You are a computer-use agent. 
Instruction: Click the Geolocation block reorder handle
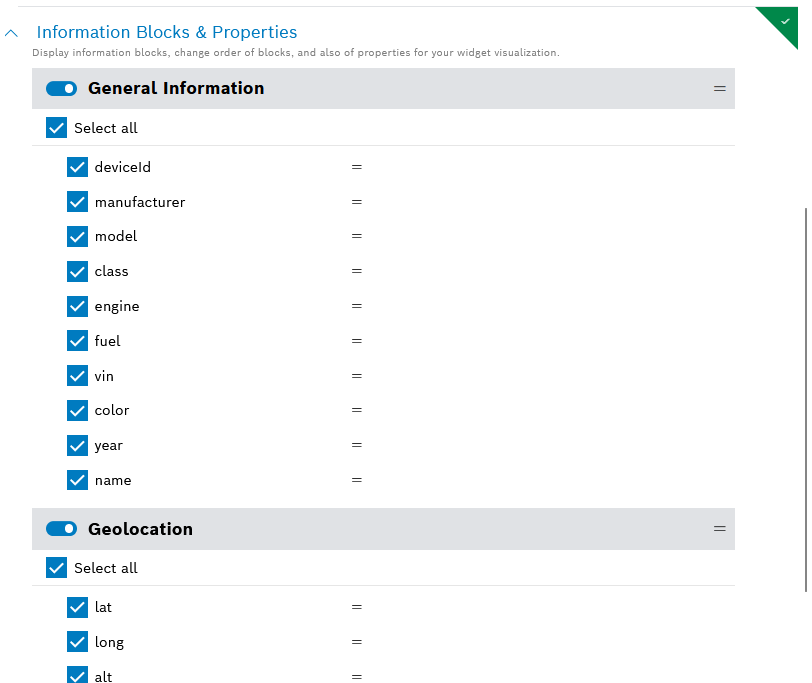pos(719,529)
